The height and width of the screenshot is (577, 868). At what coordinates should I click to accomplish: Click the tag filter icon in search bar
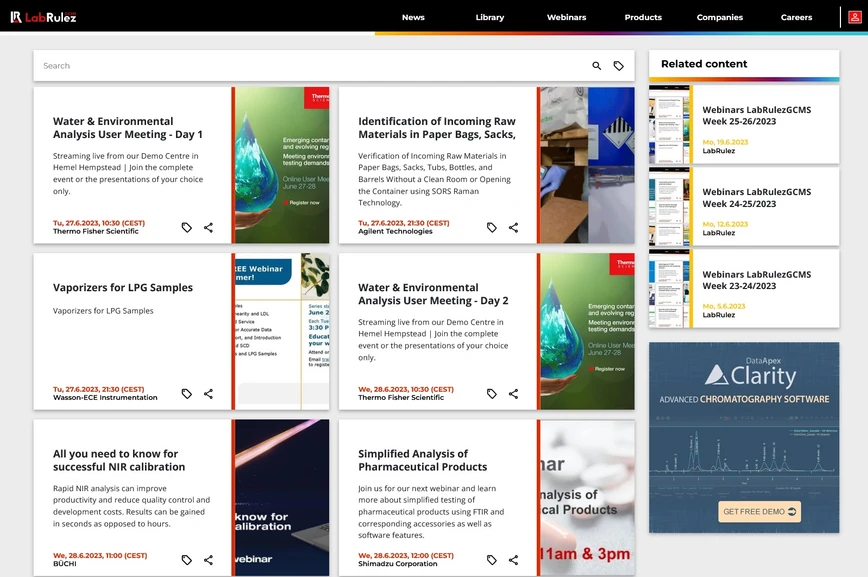[x=618, y=66]
